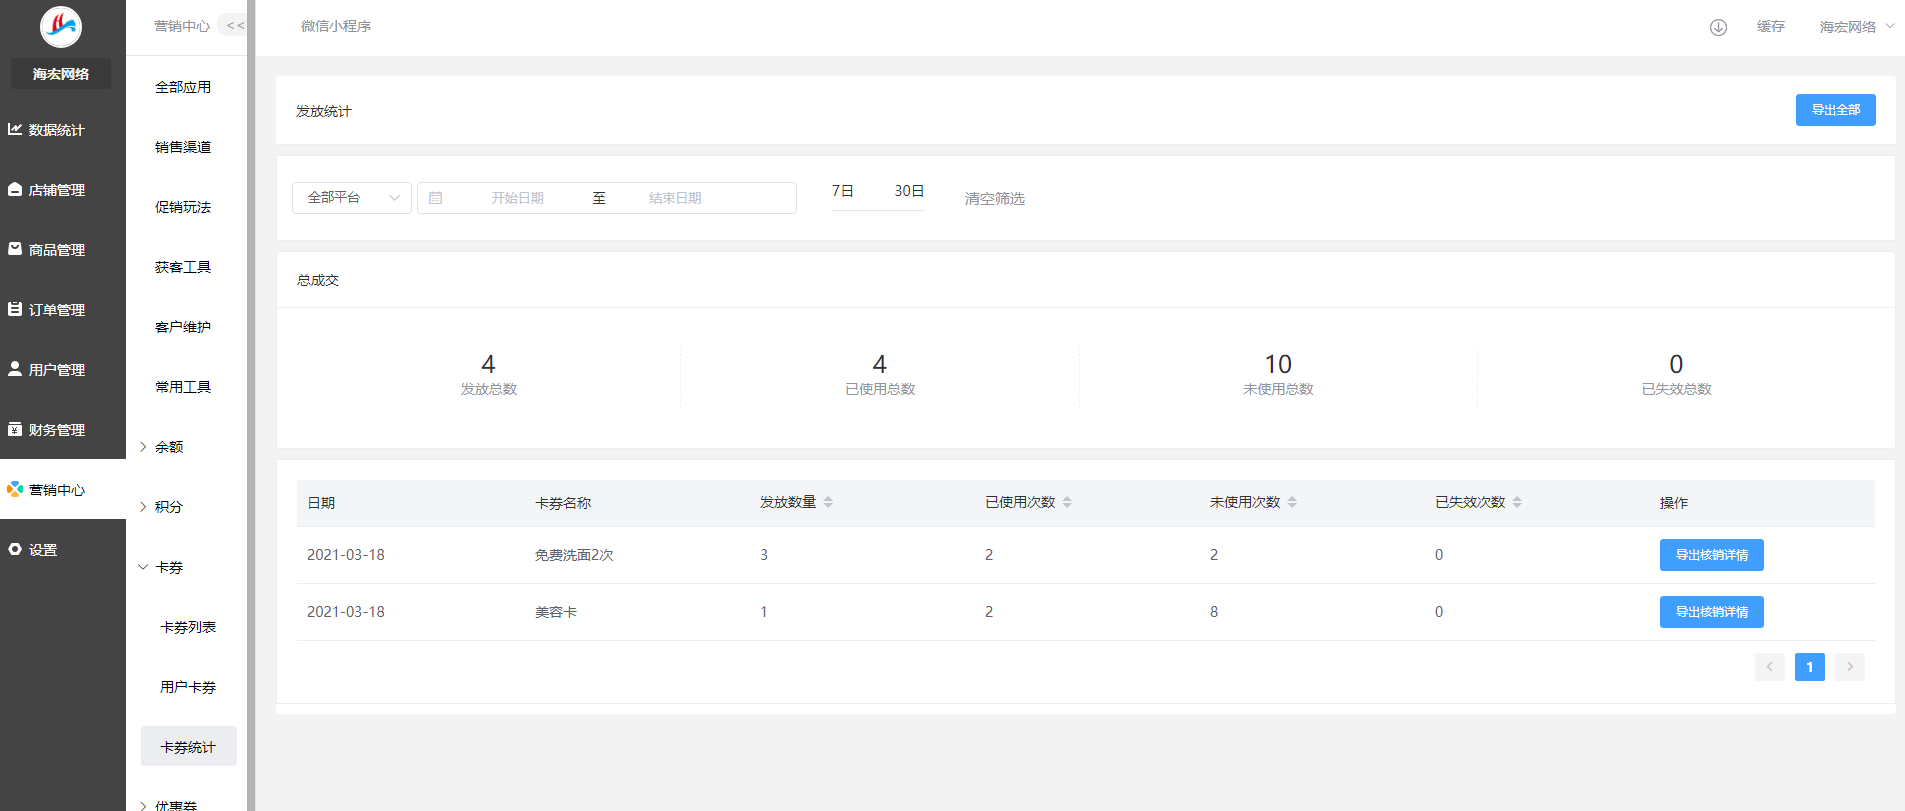Click the 海宏网络 logo avatar

pyautogui.click(x=61, y=26)
